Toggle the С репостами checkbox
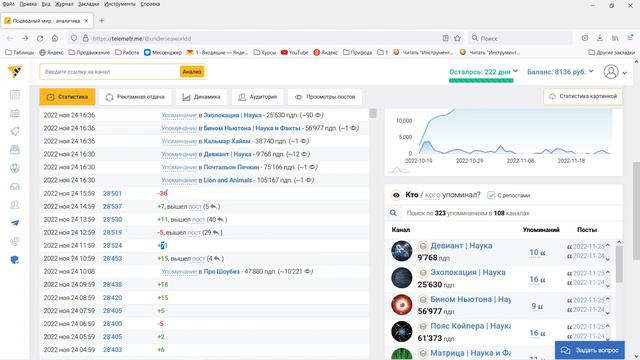 coord(491,195)
